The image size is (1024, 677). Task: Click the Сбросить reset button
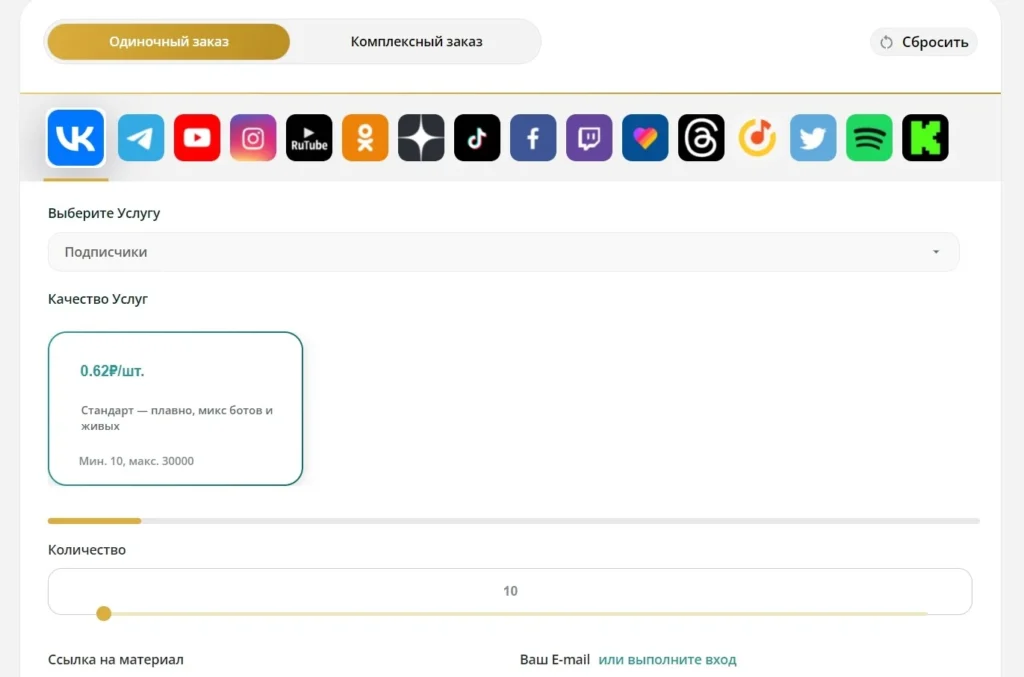(923, 42)
